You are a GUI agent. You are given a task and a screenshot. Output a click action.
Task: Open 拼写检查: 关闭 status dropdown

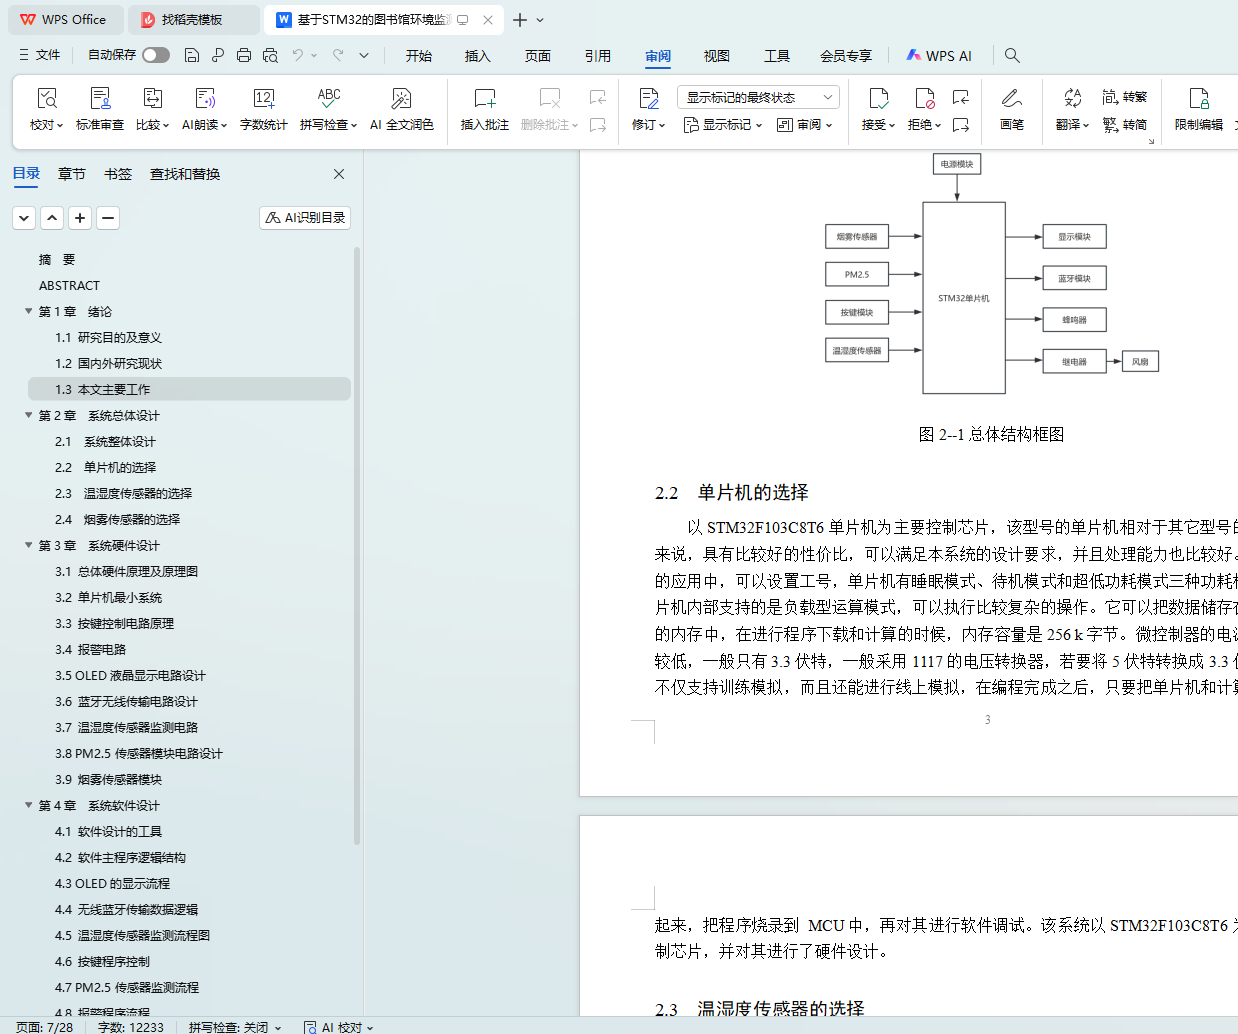(x=235, y=1027)
